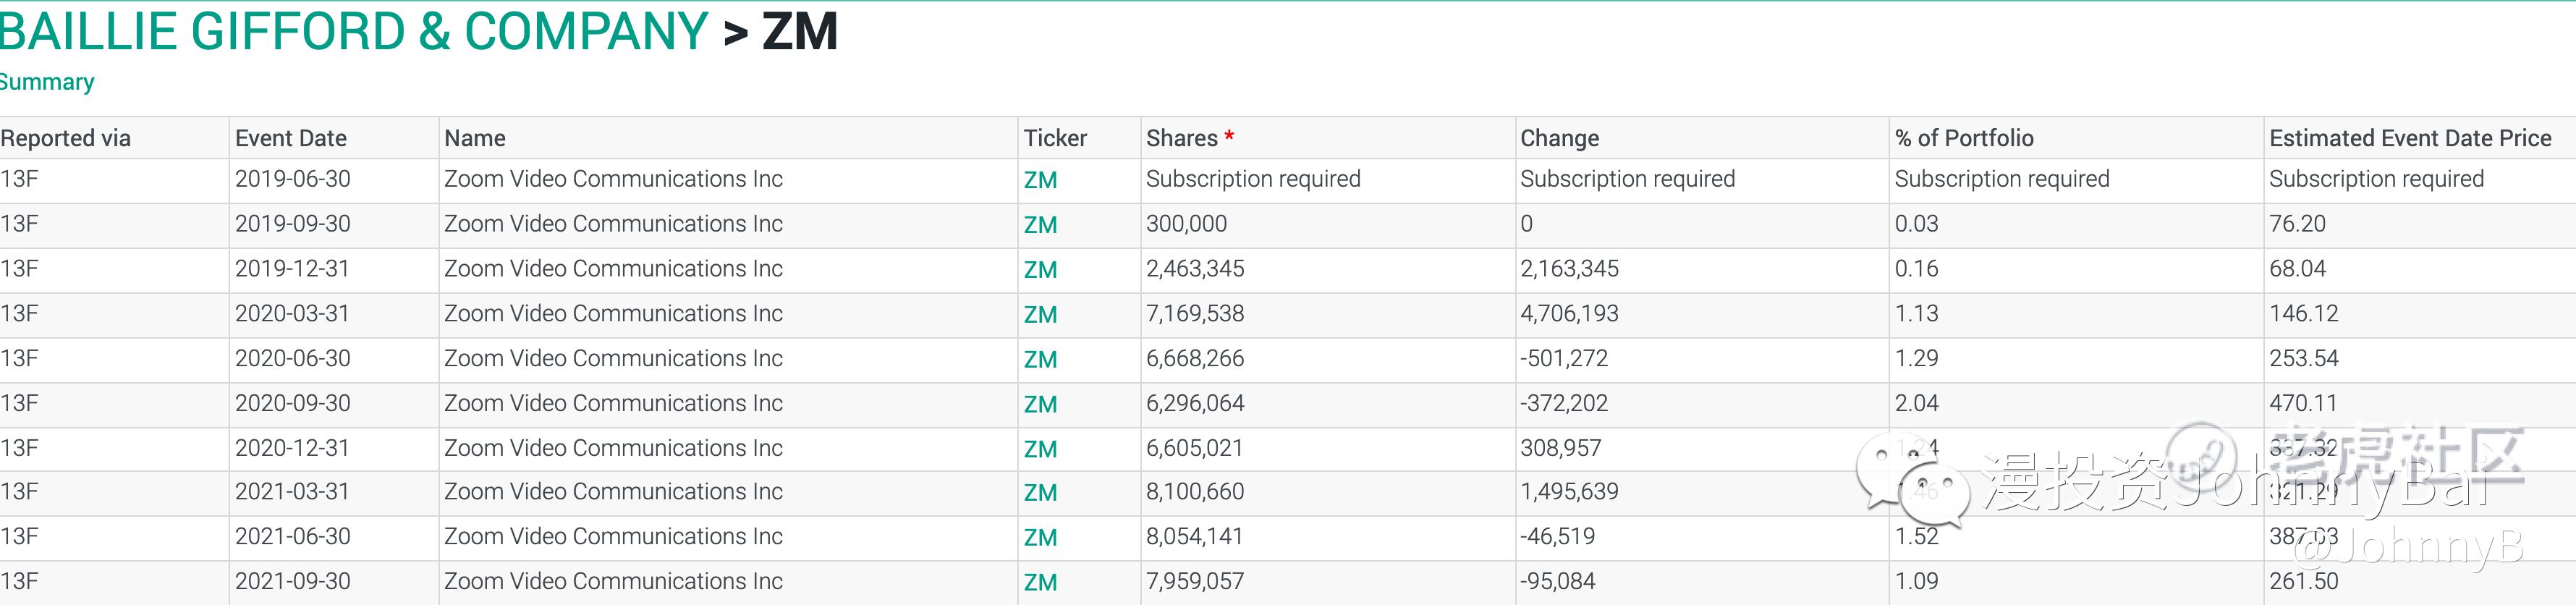Select the % of Portfolio column header

tap(1963, 138)
